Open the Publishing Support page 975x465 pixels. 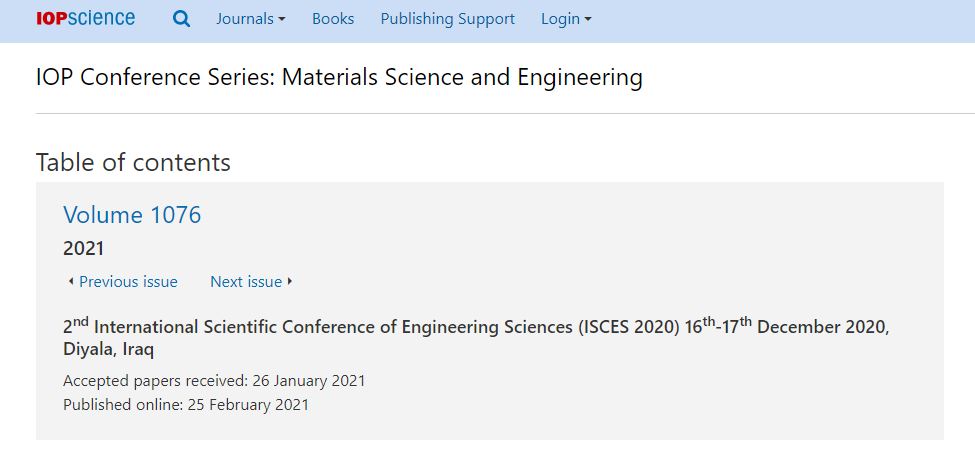448,19
